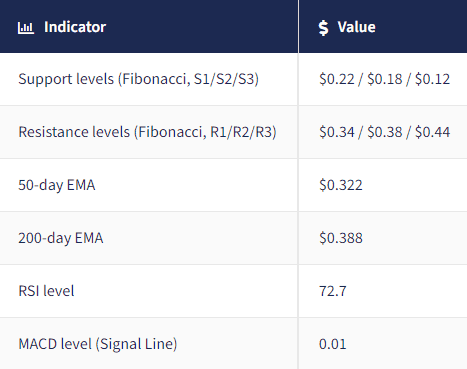Select the RSI level row label
Viewport: 467px width, 369px height.
[46, 291]
